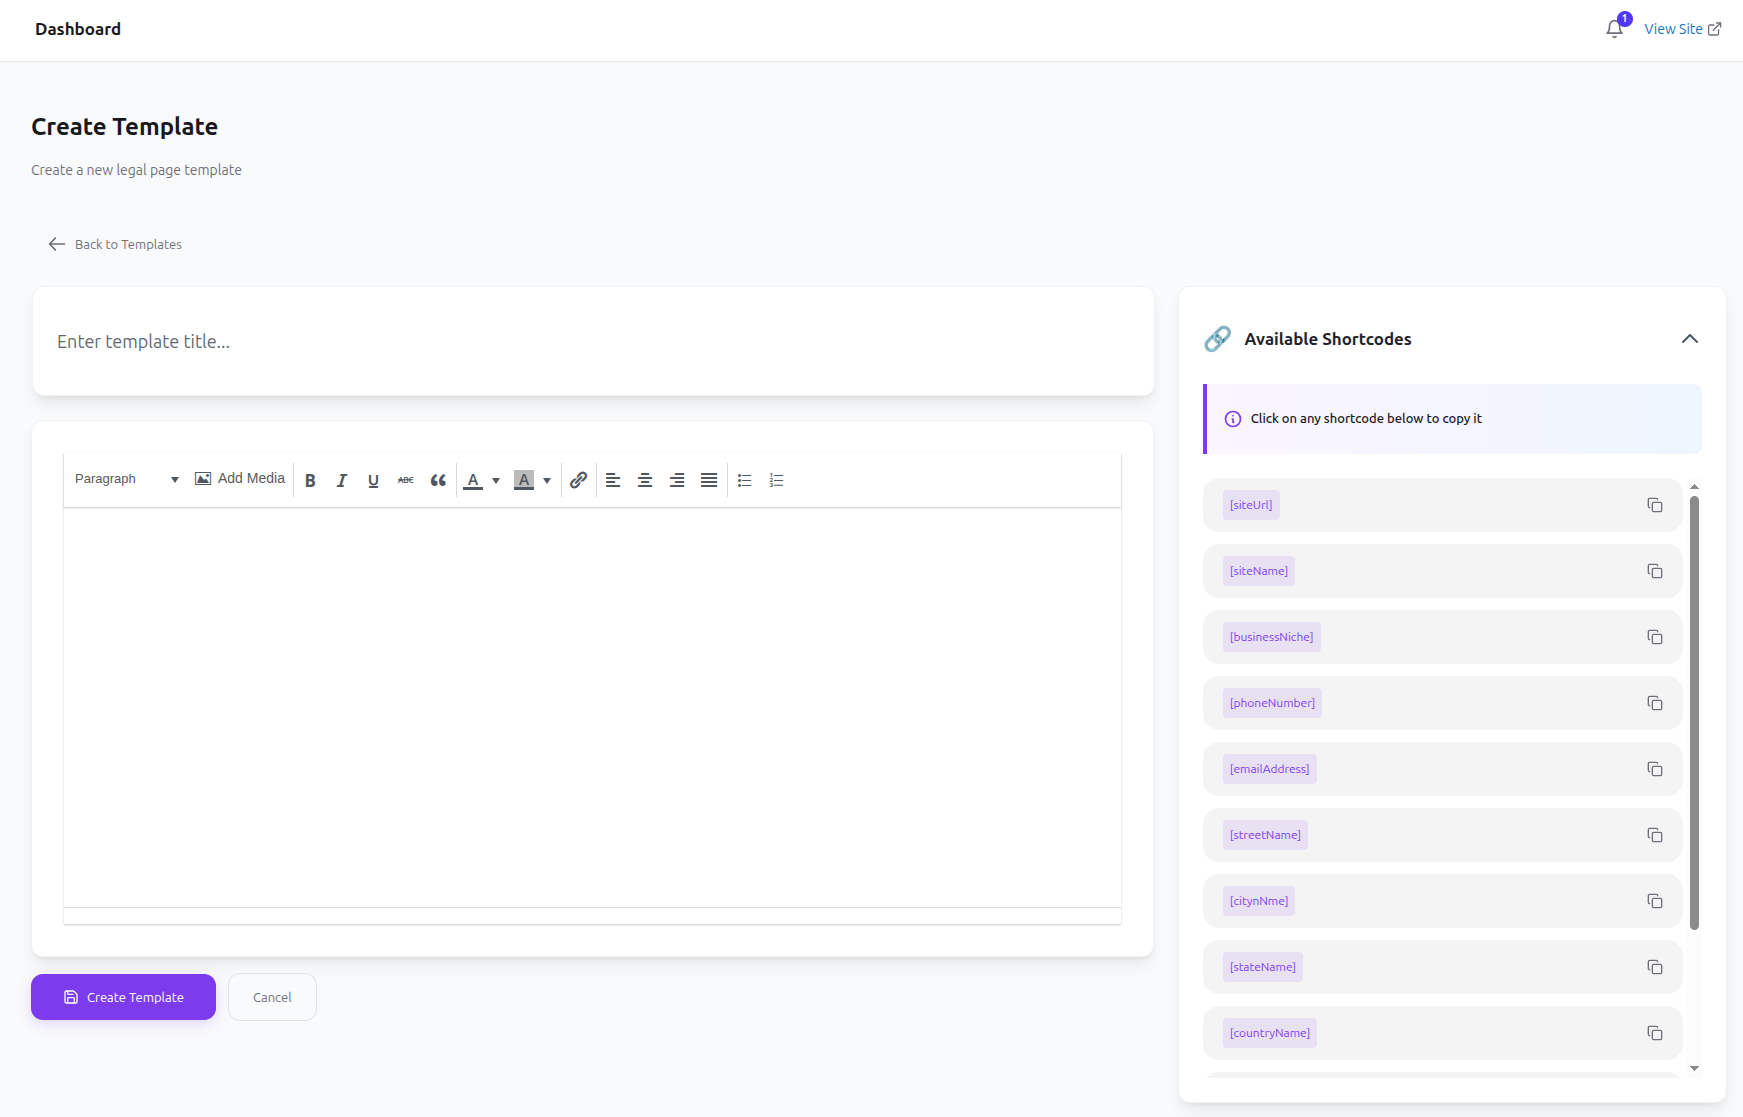Click Add Media button
Screen dimensions: 1743x1117
240,479
